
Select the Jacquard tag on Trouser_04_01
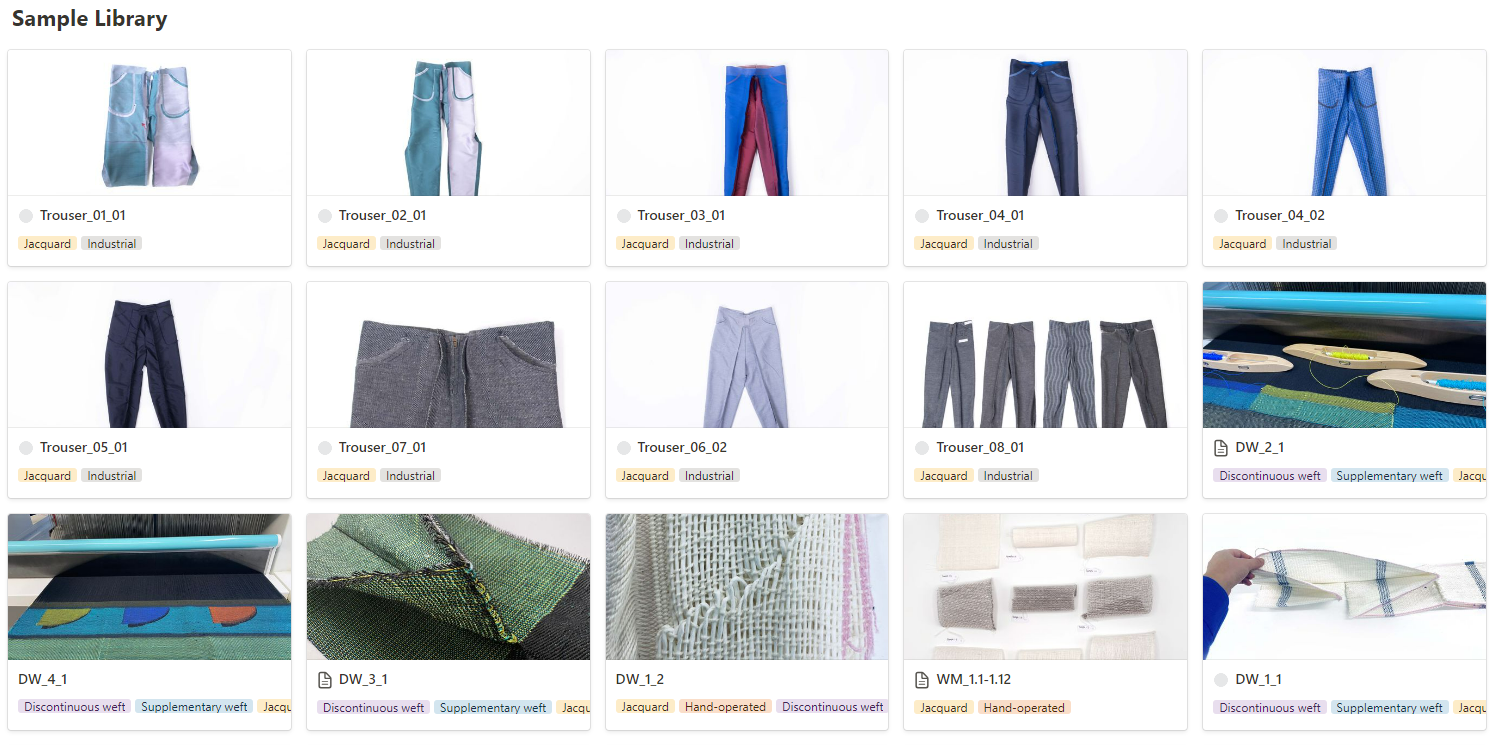pyautogui.click(x=943, y=244)
